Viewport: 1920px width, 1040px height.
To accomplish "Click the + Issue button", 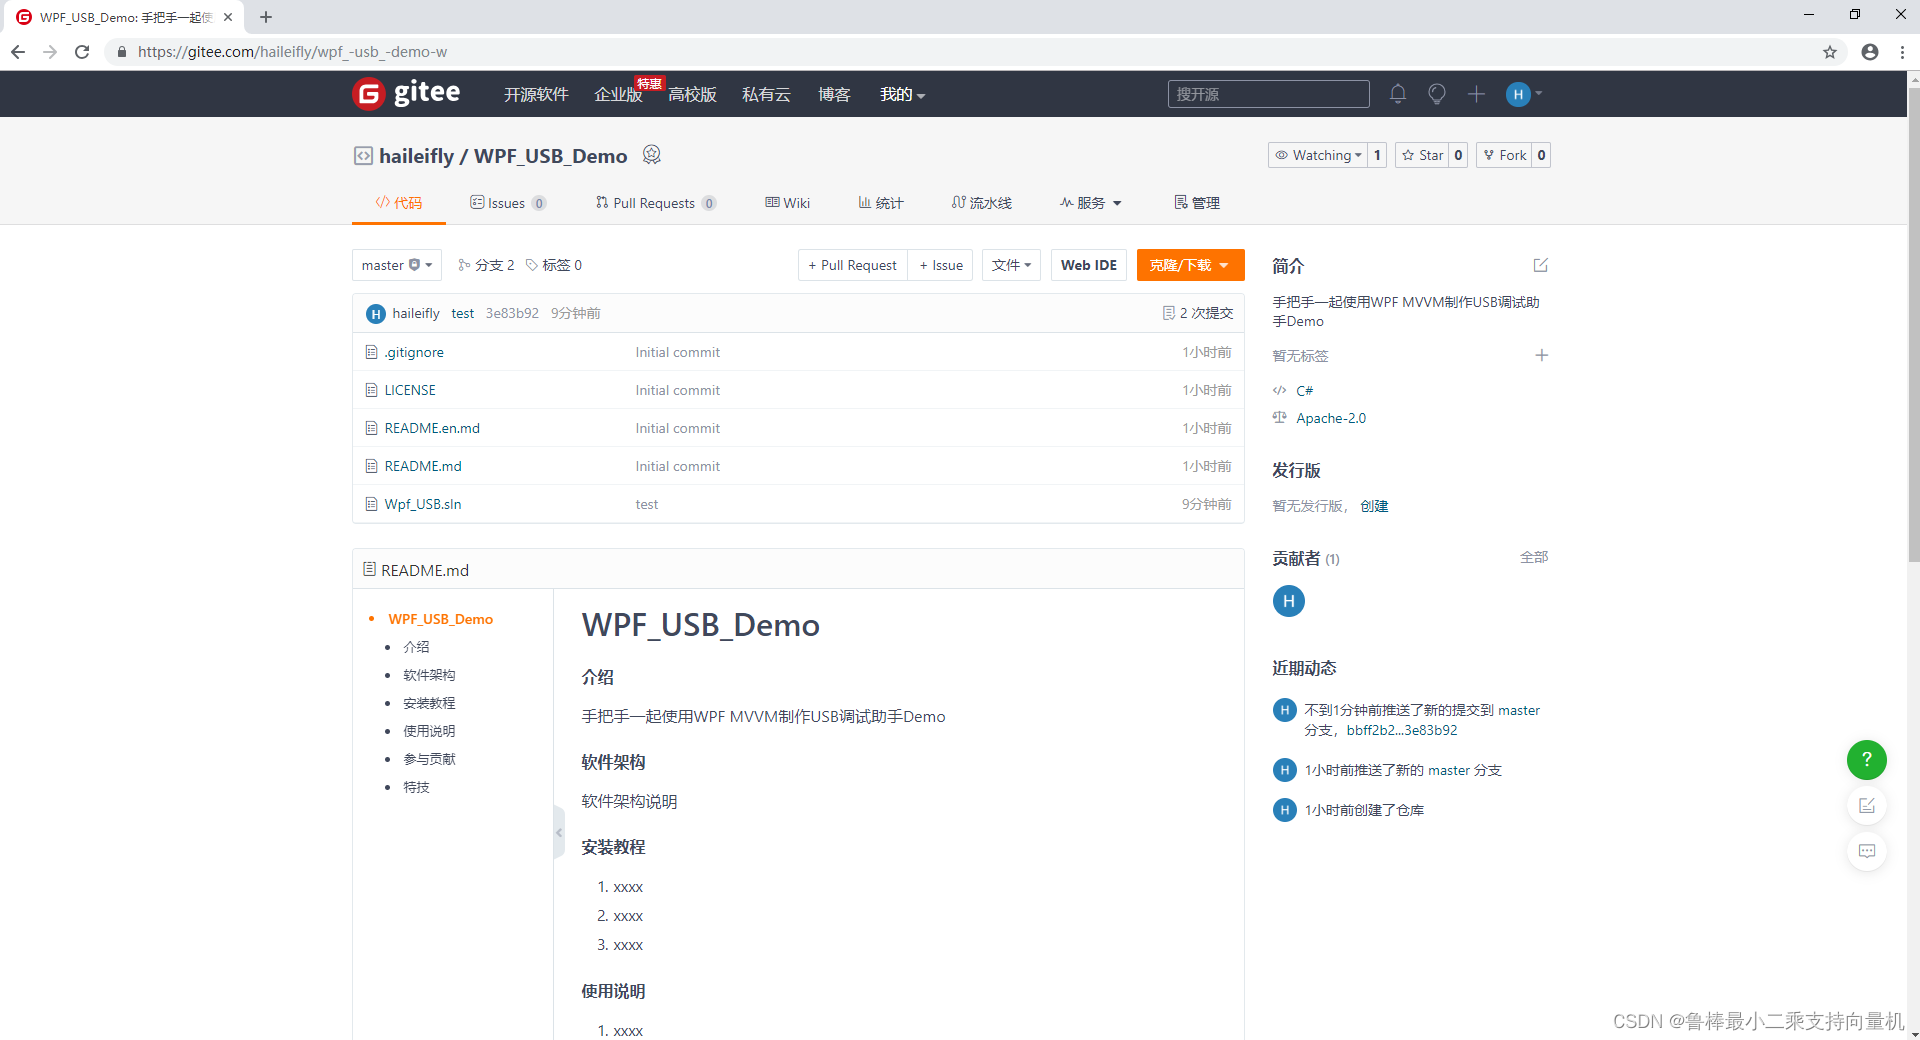I will click(x=941, y=265).
